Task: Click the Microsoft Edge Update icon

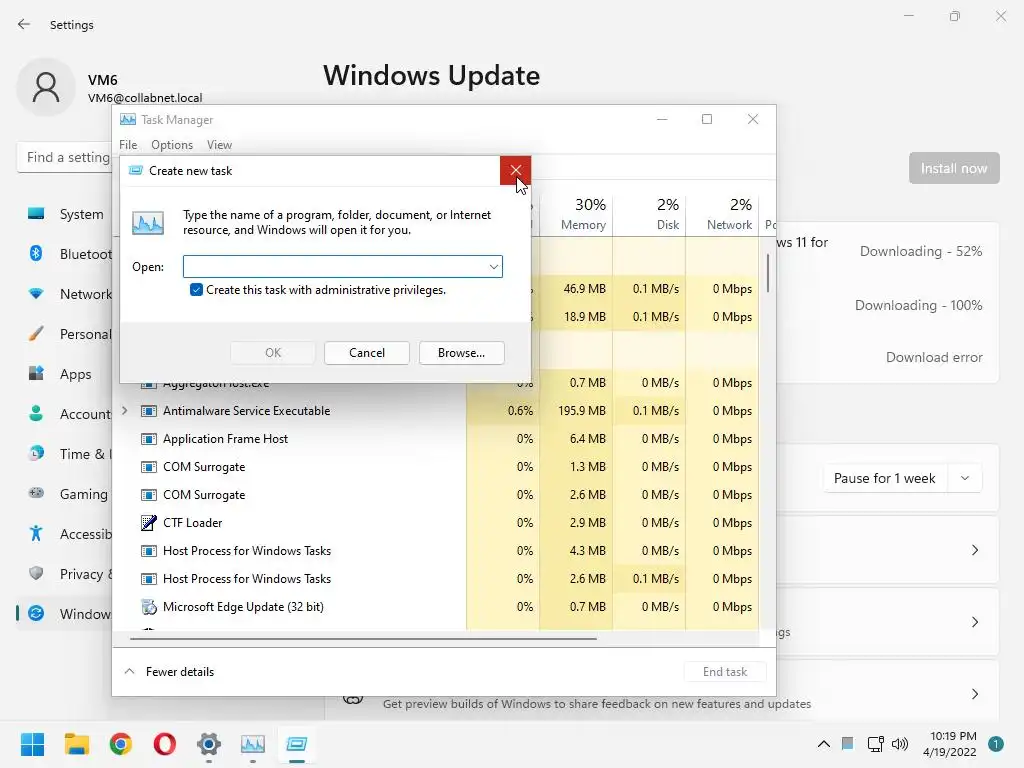Action: point(149,607)
